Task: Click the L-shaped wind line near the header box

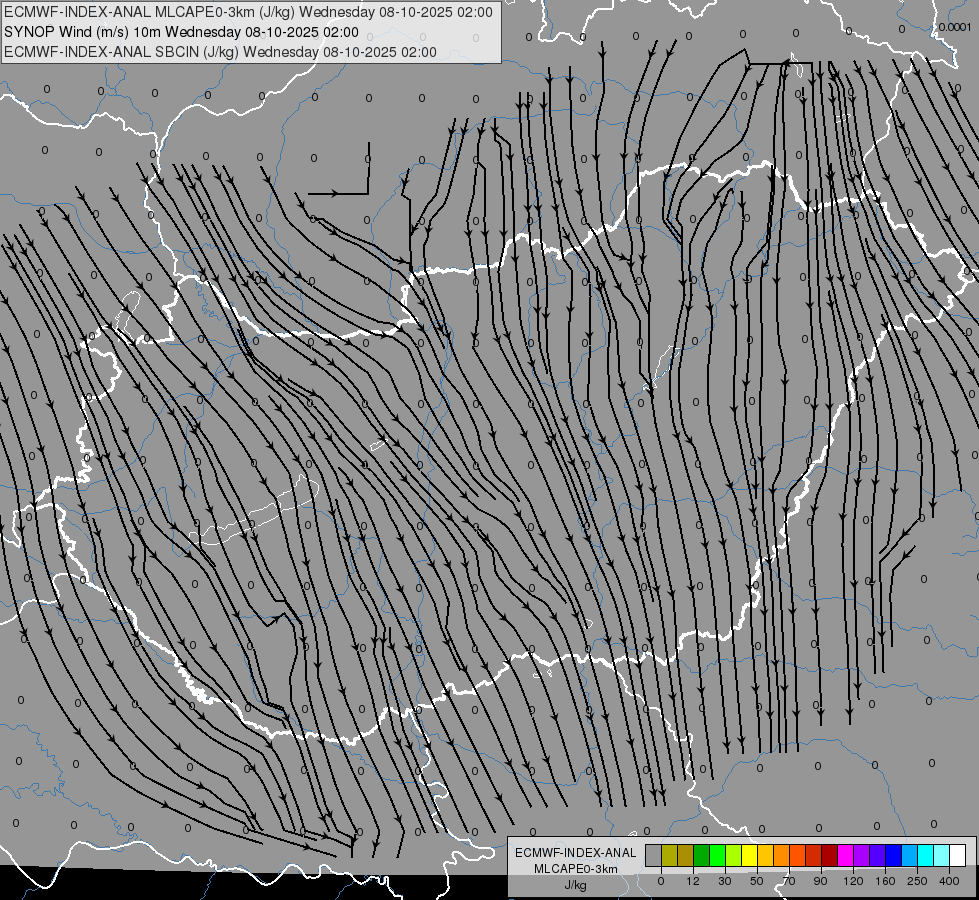Action: pyautogui.click(x=338, y=169)
